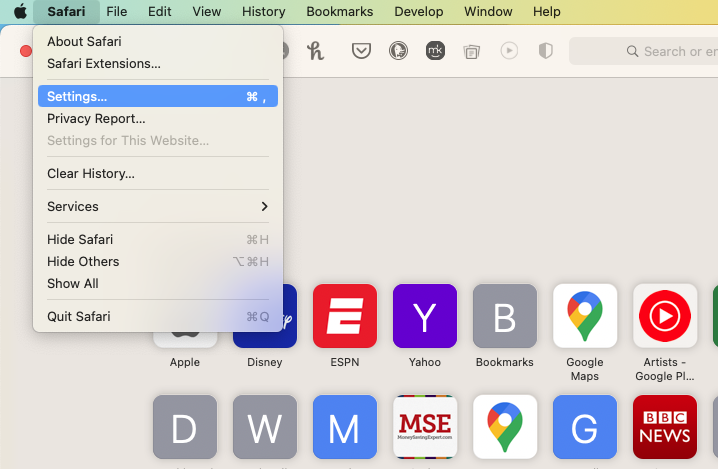Click the red close window button

click(x=26, y=51)
